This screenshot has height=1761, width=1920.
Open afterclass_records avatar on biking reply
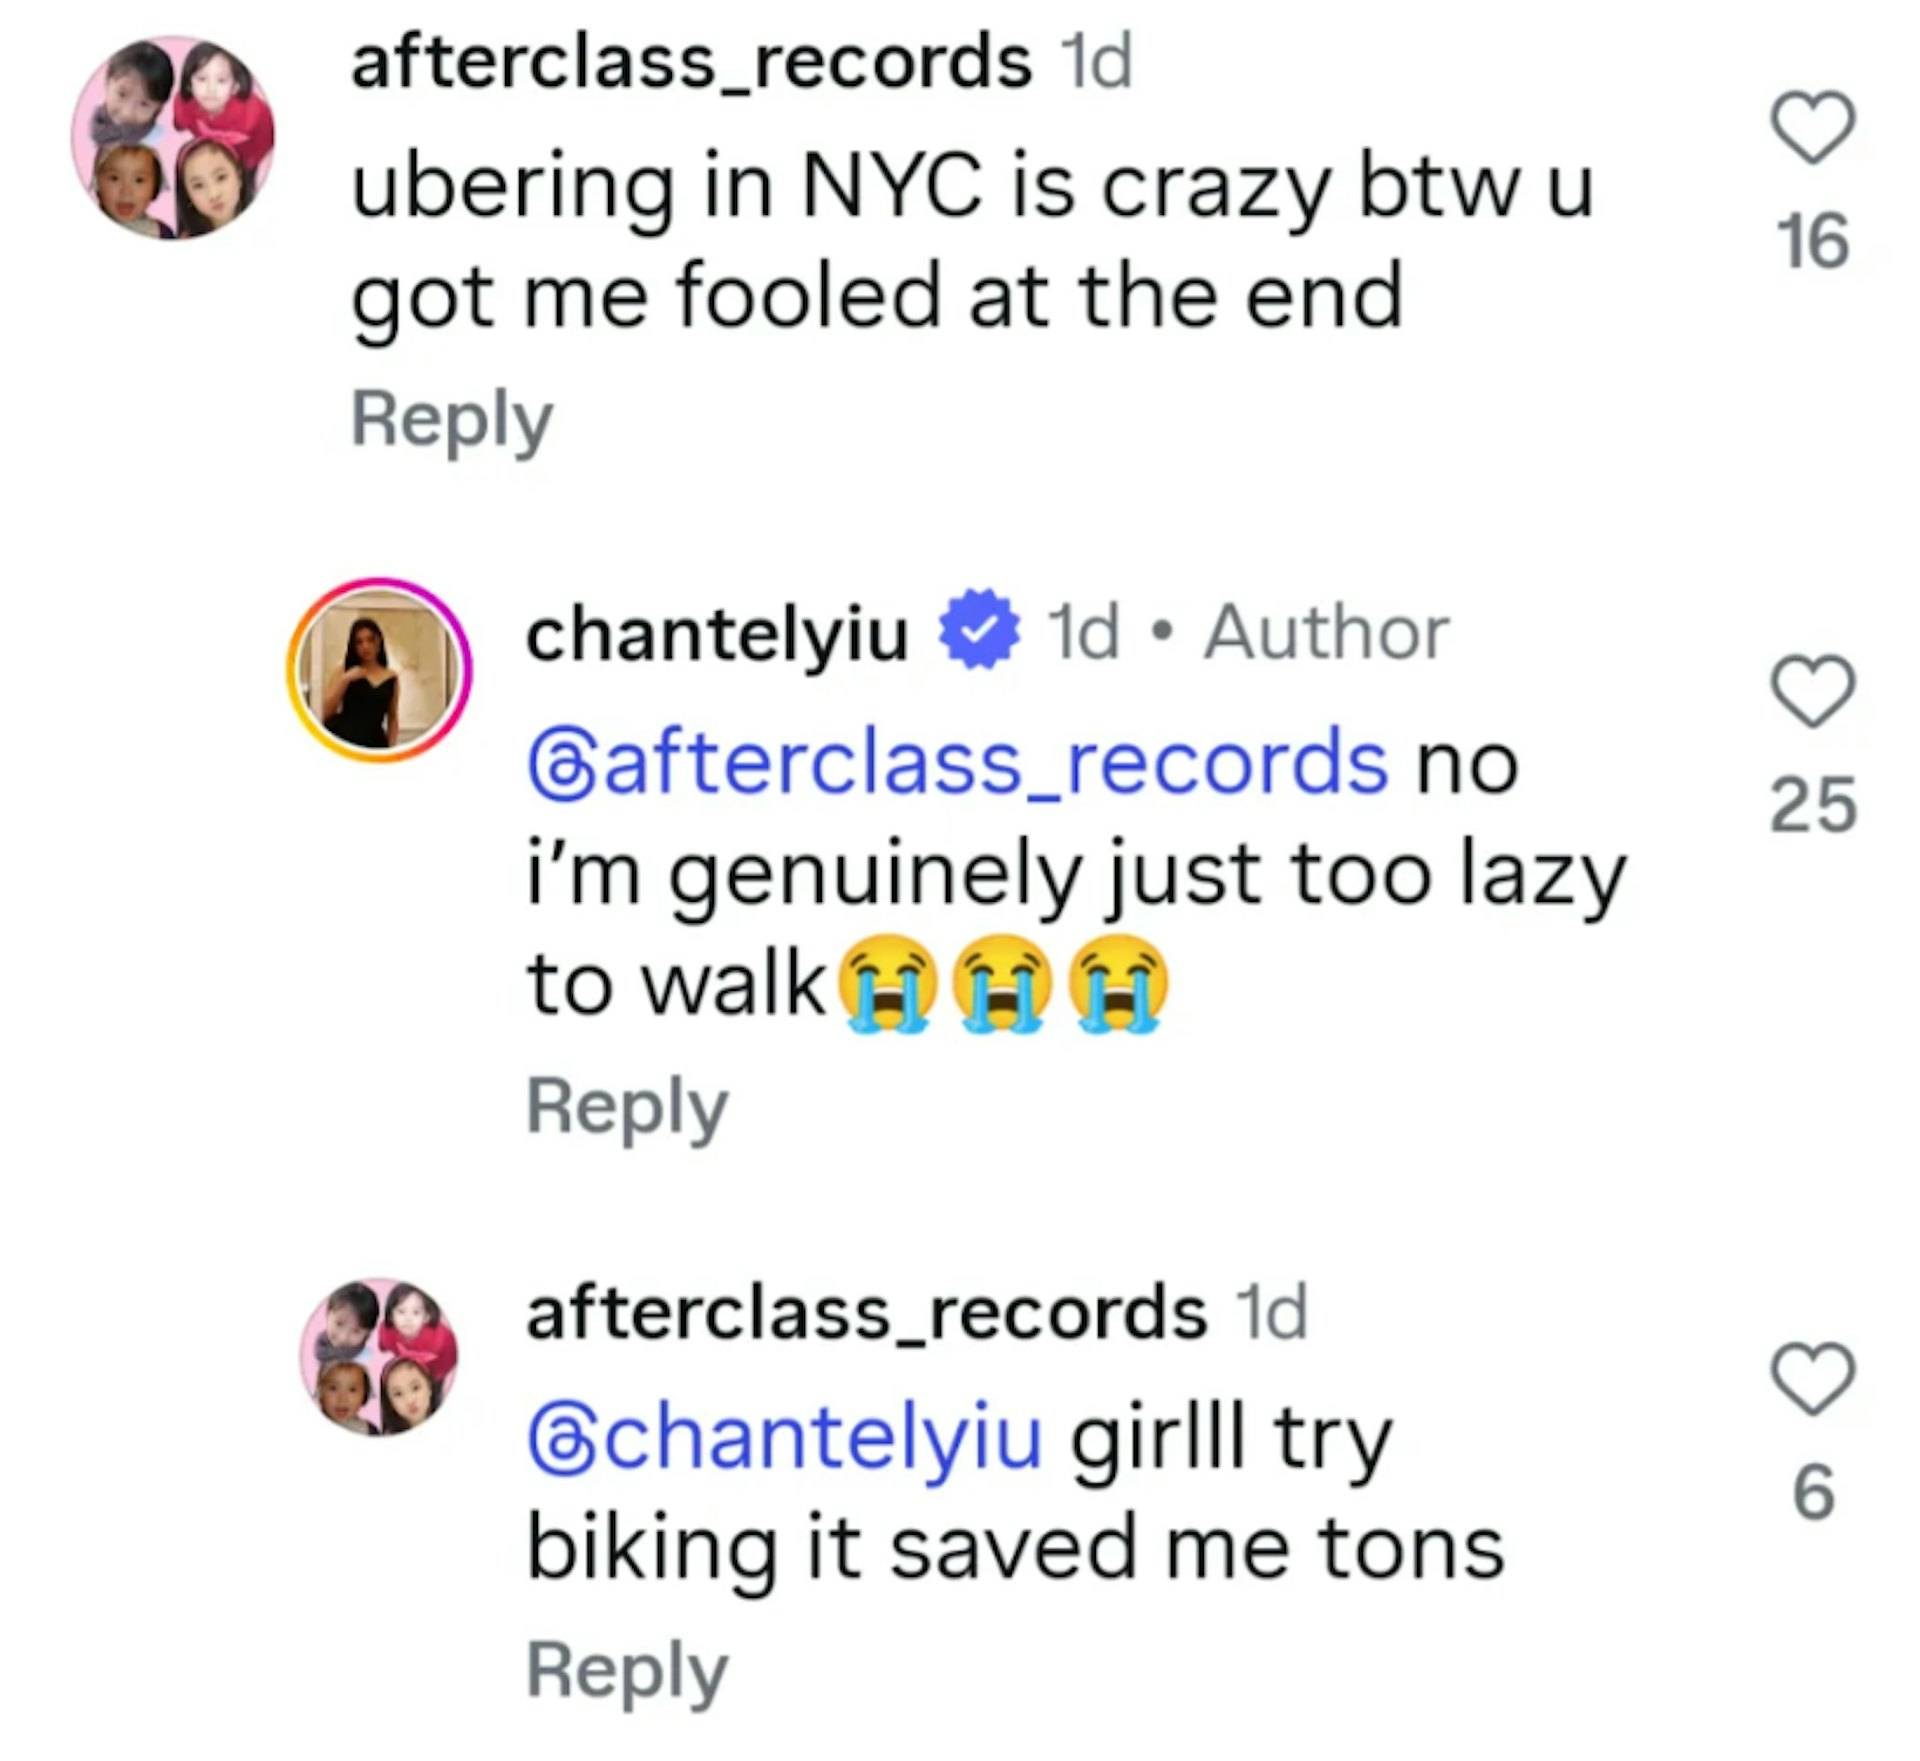point(379,1359)
